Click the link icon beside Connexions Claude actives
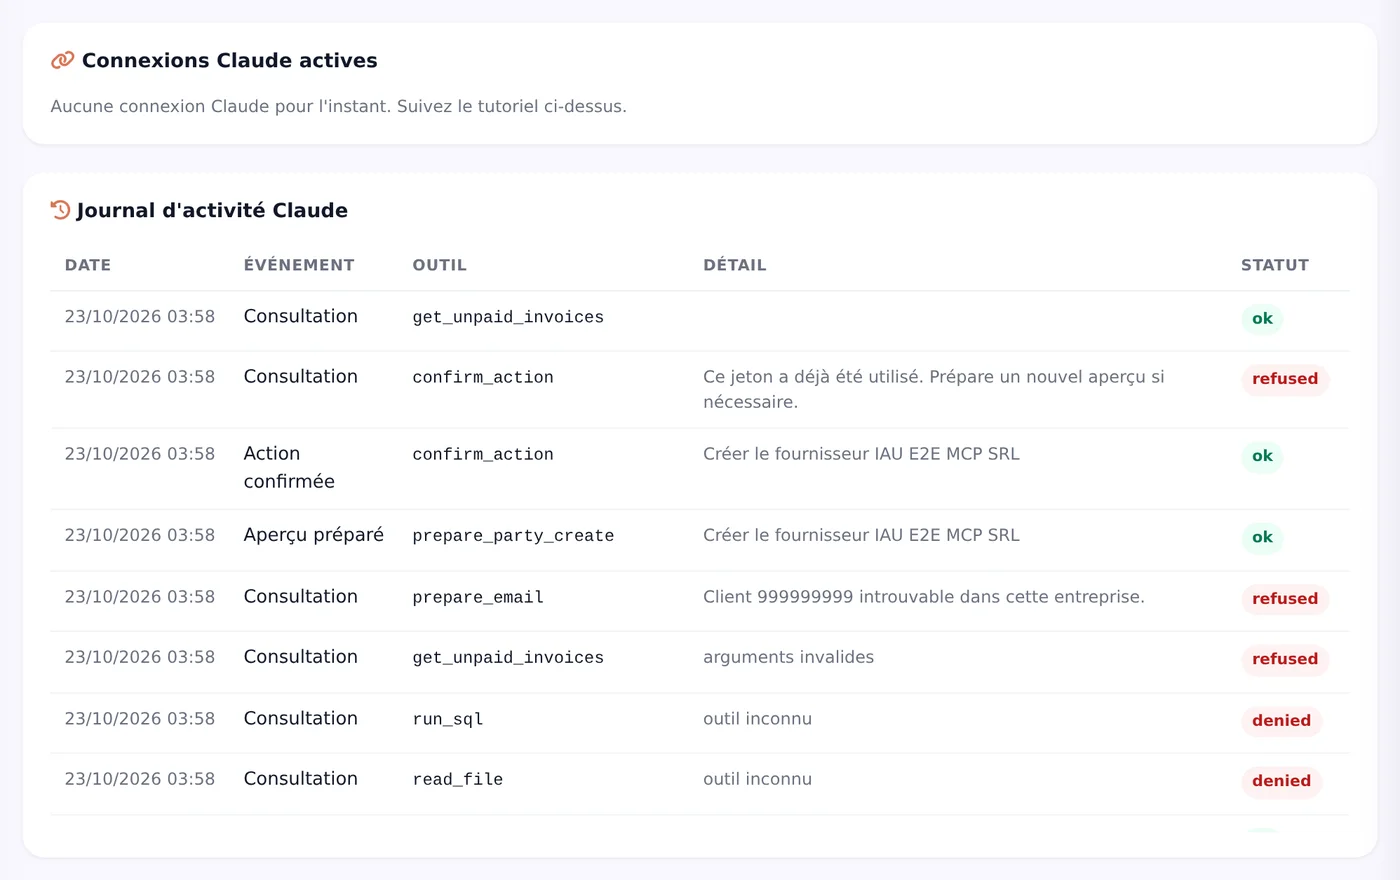The width and height of the screenshot is (1400, 880). click(x=62, y=60)
